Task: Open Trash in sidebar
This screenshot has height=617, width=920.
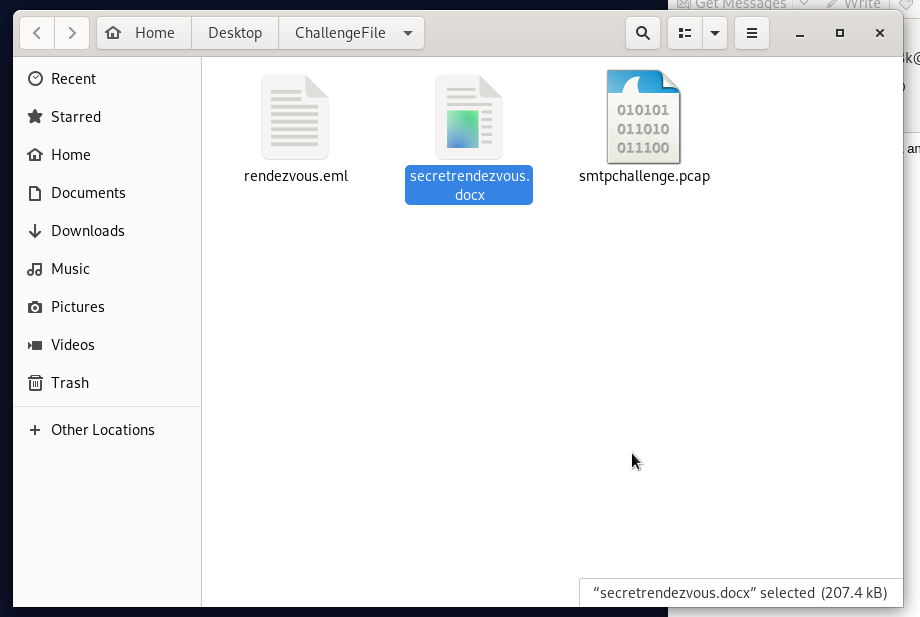Action: [70, 383]
